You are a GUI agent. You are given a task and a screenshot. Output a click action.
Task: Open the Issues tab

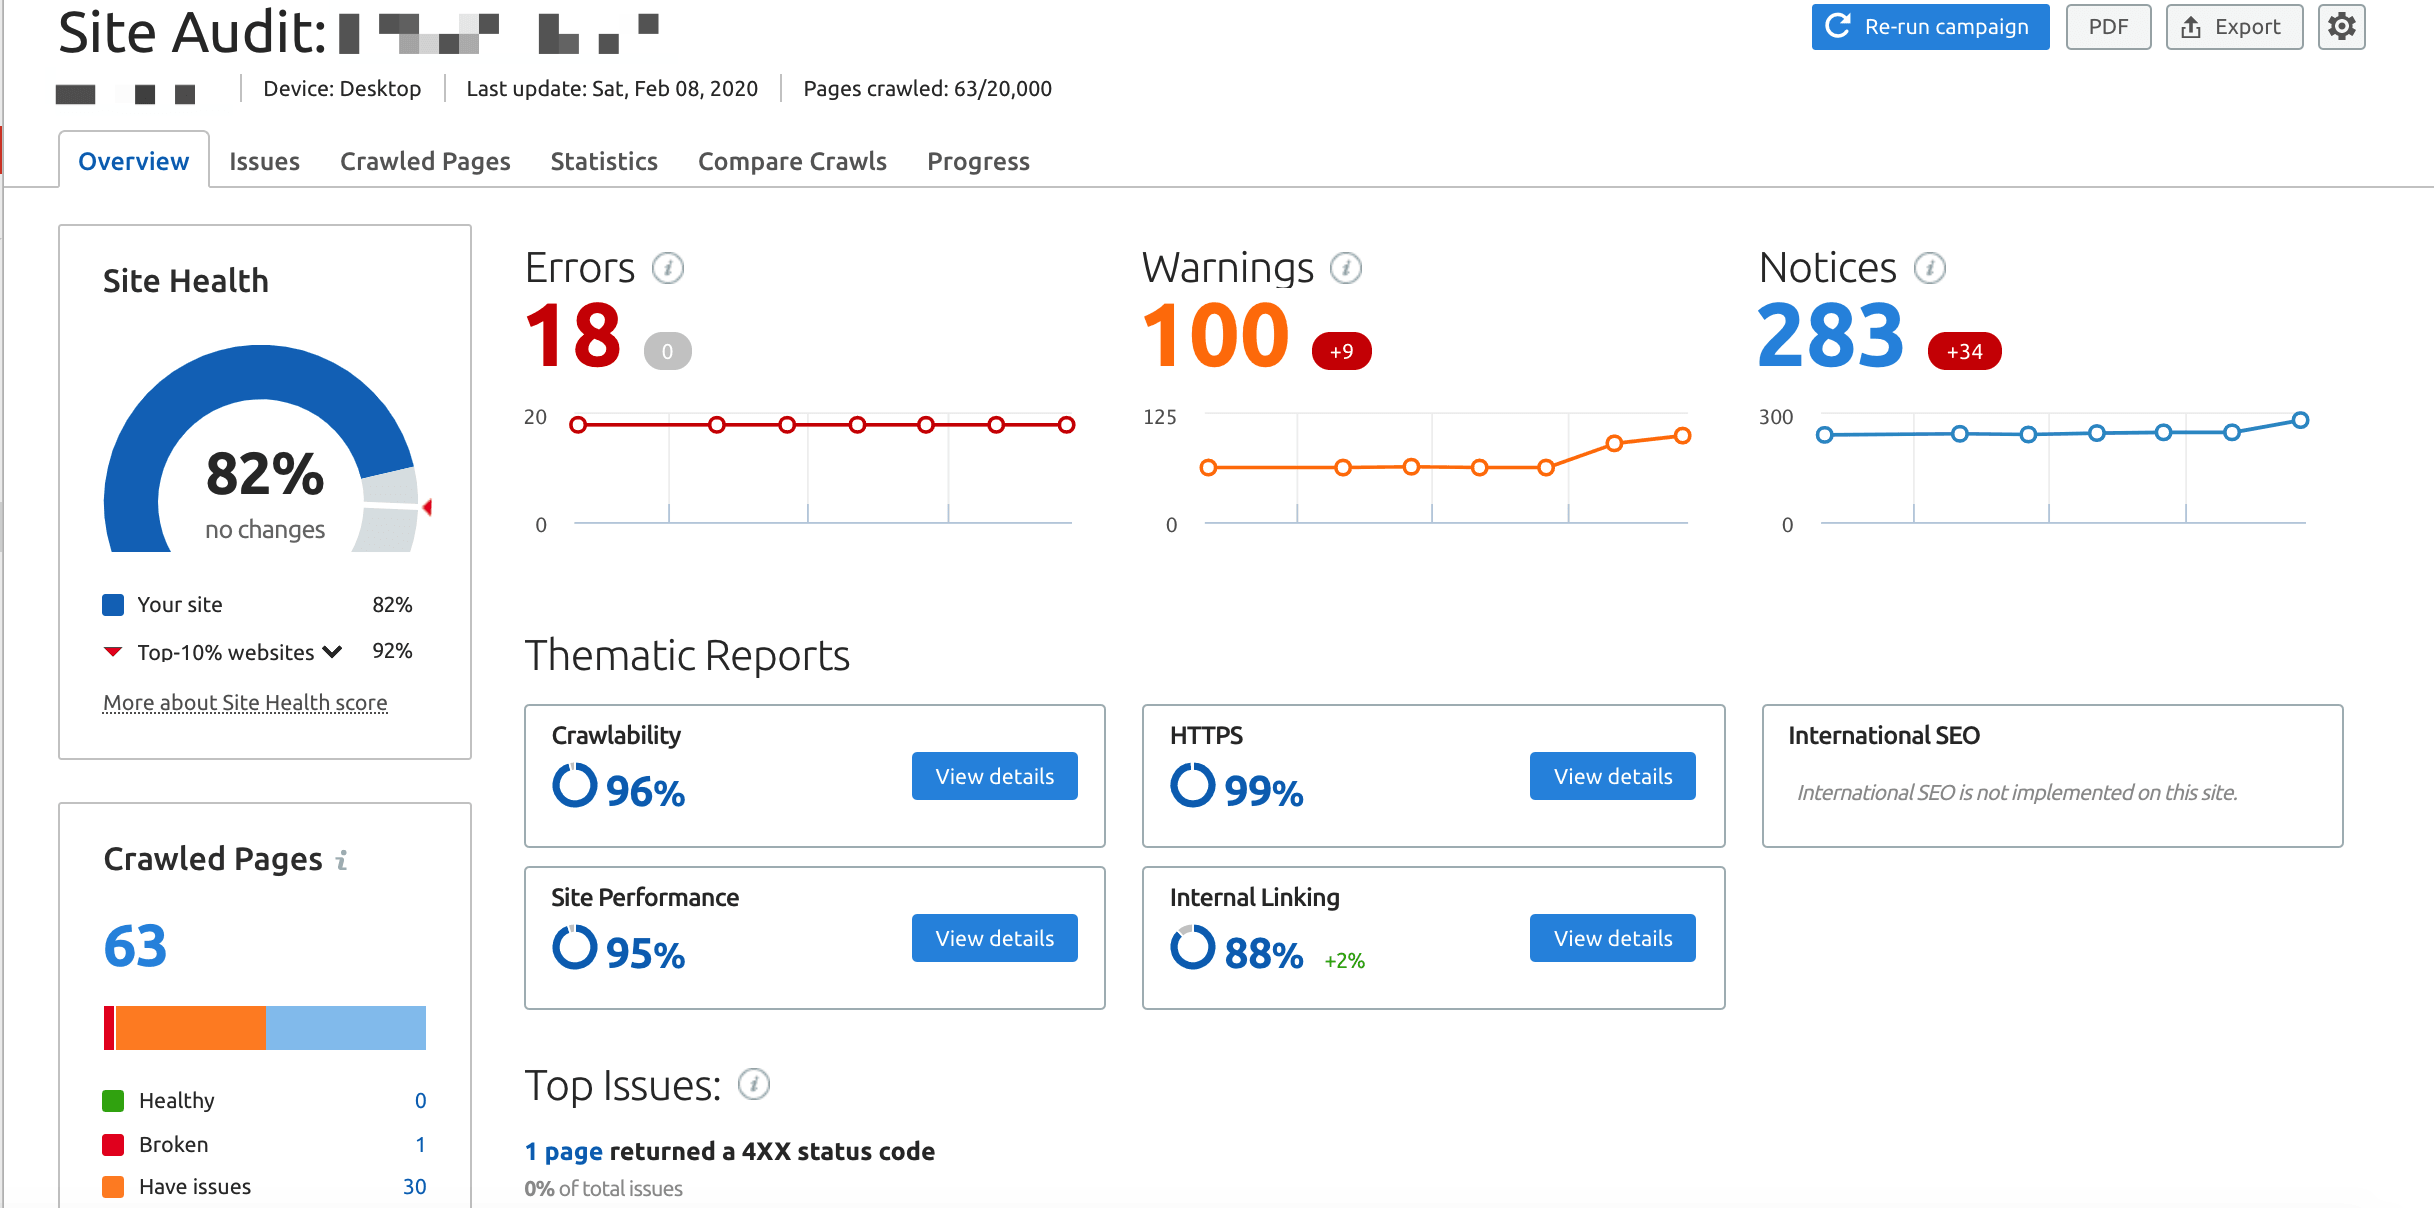point(264,161)
